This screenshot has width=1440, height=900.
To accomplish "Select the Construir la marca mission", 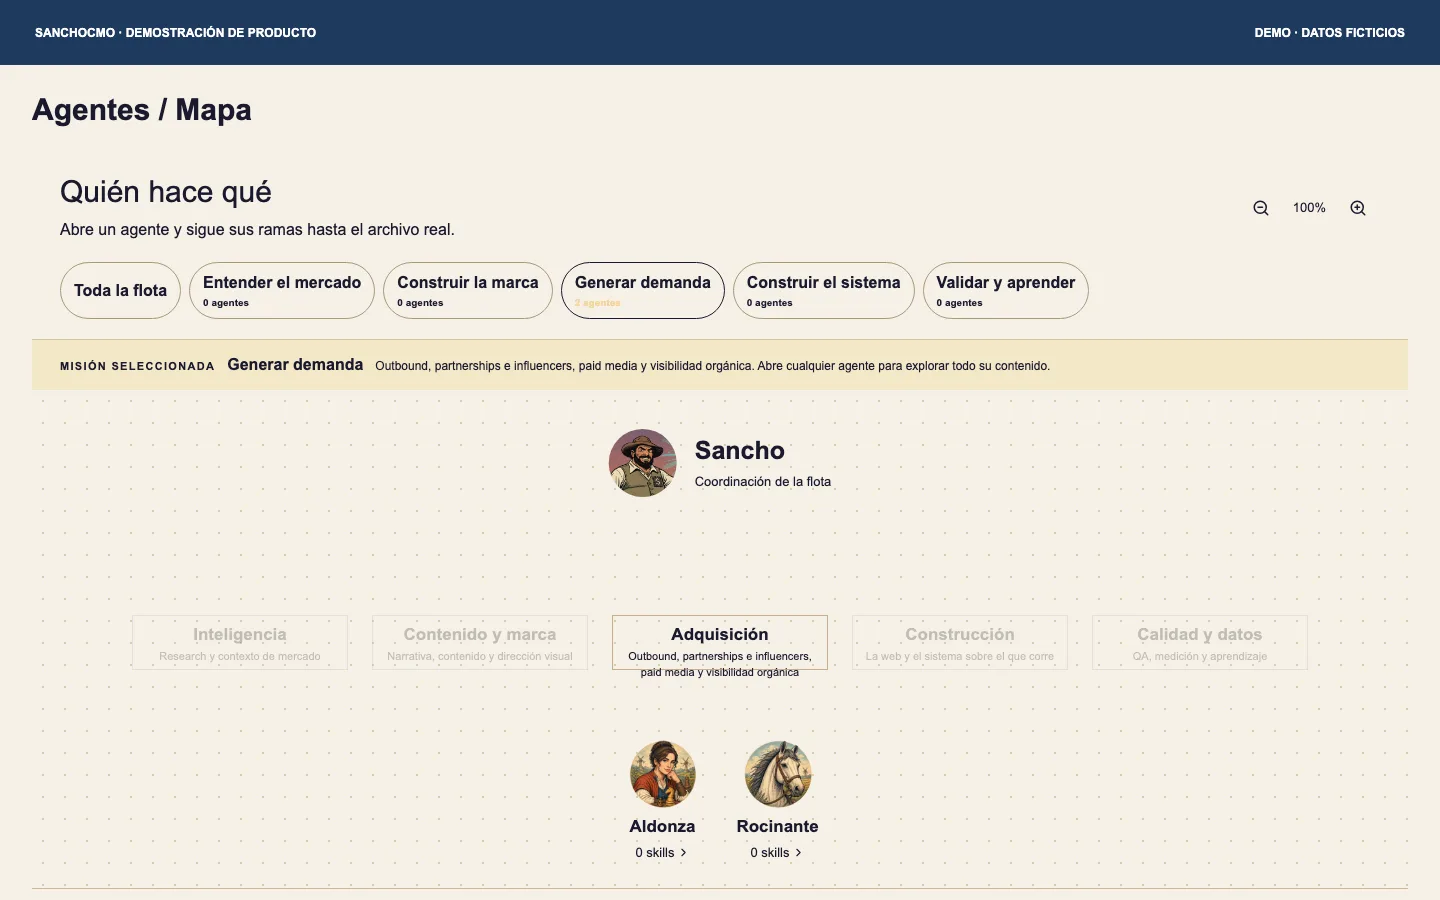I will pyautogui.click(x=468, y=290).
